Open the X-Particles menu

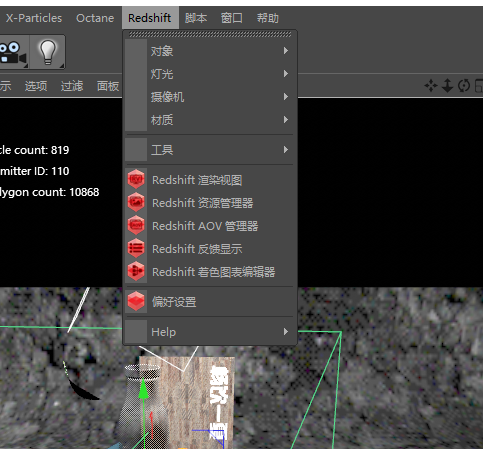click(34, 18)
